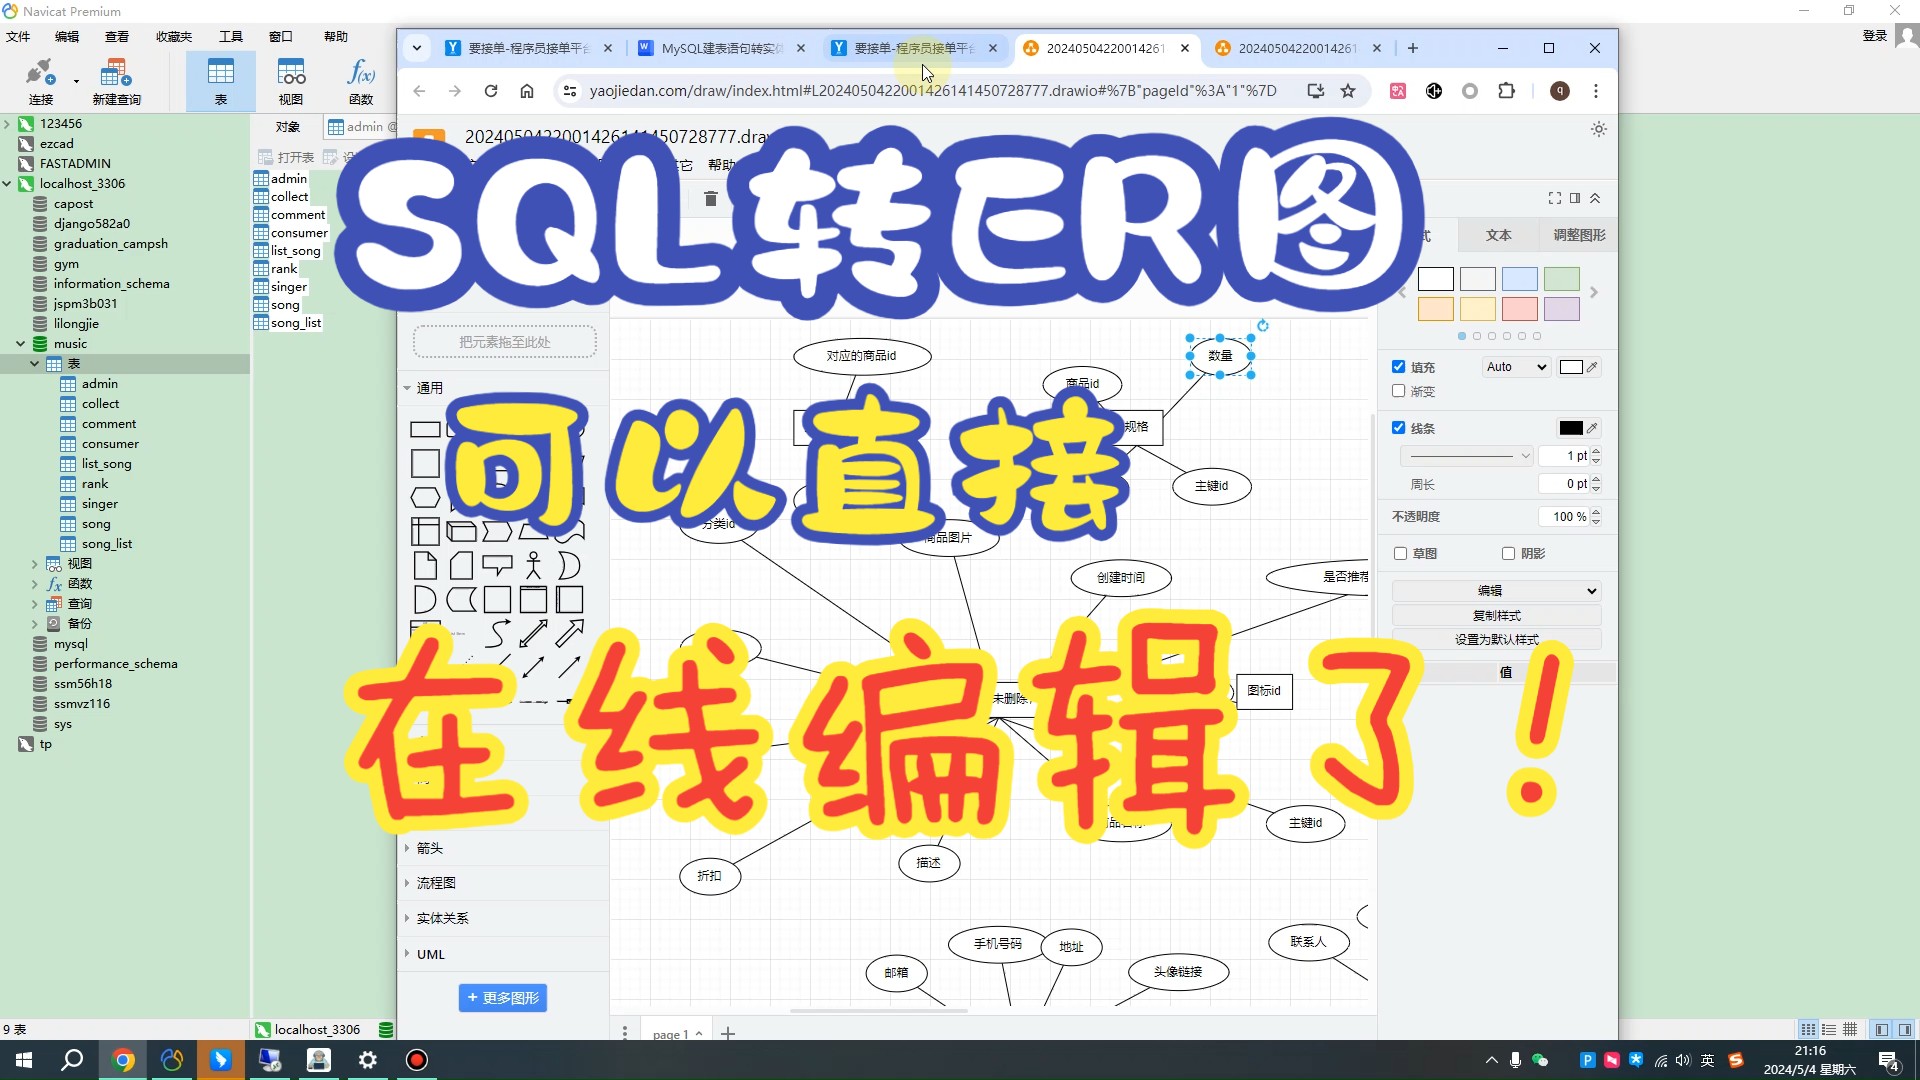Click the 复制样式 (Copy Style) button

[x=1496, y=615]
